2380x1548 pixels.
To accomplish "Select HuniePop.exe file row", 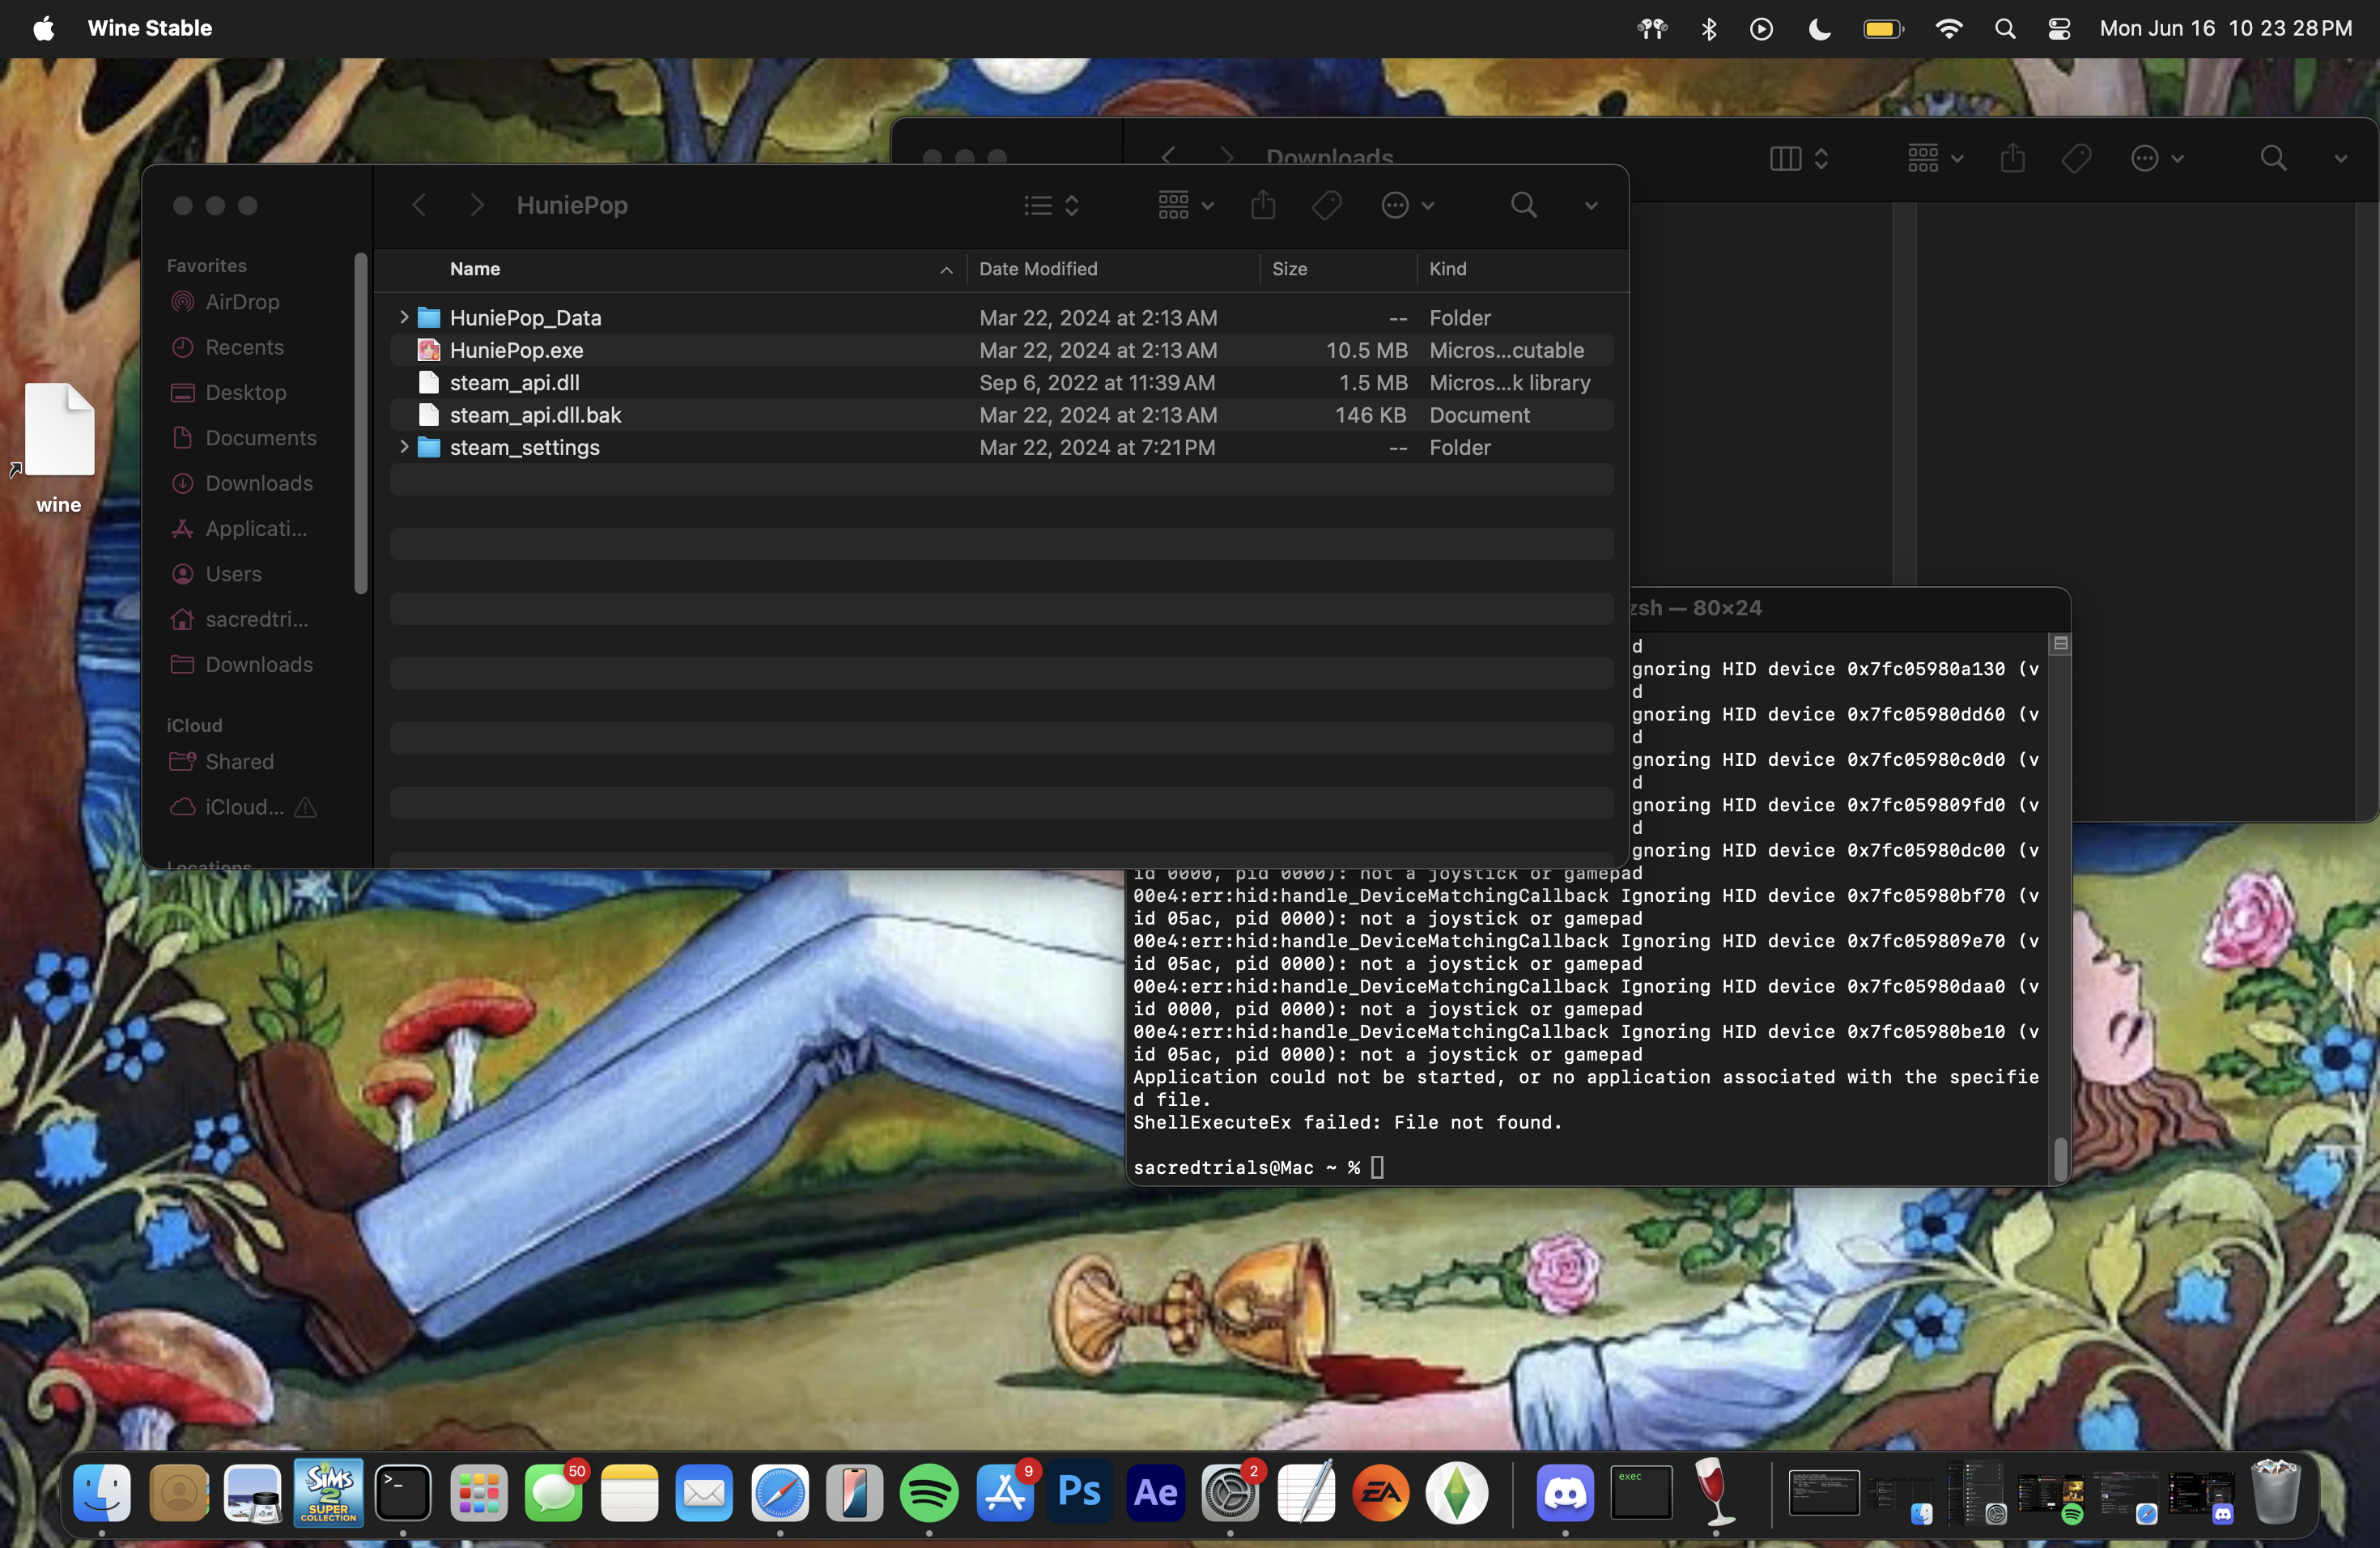I will 1001,350.
